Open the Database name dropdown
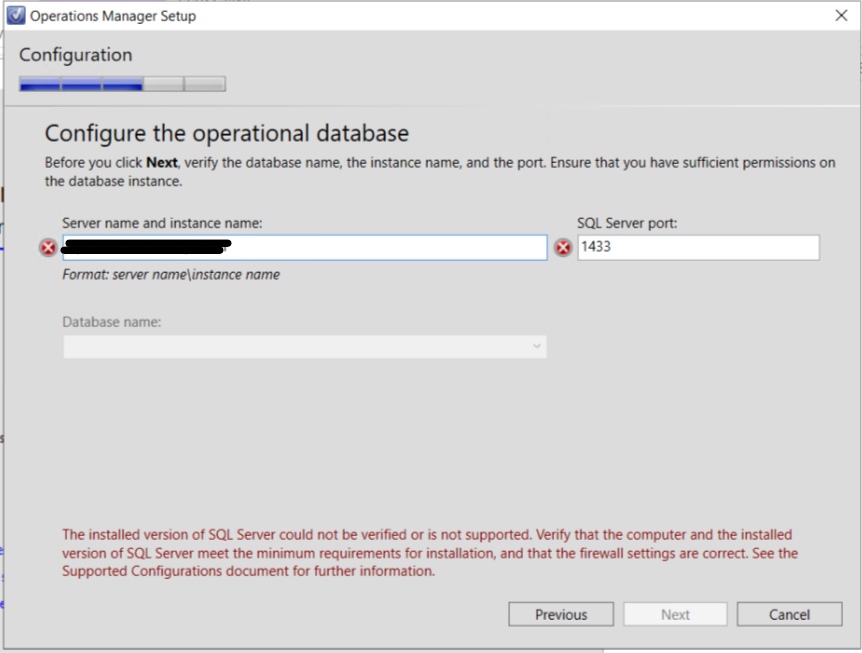862x653 pixels. (x=305, y=347)
